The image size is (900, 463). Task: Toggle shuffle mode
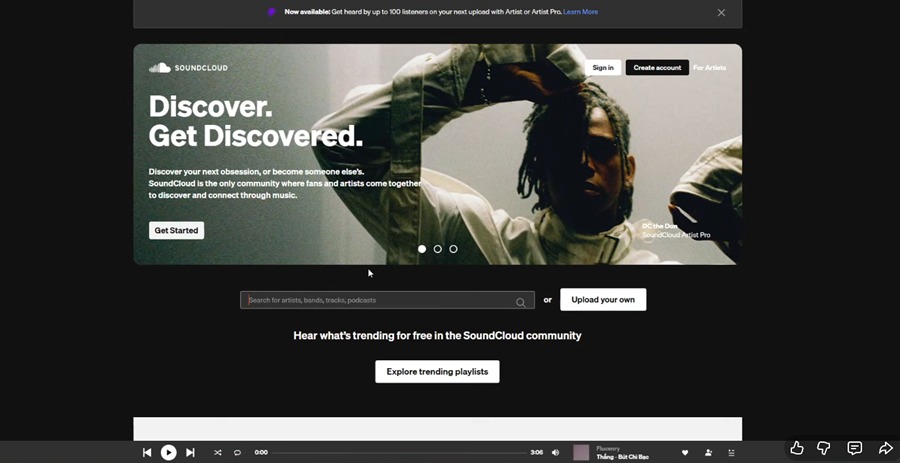click(217, 453)
